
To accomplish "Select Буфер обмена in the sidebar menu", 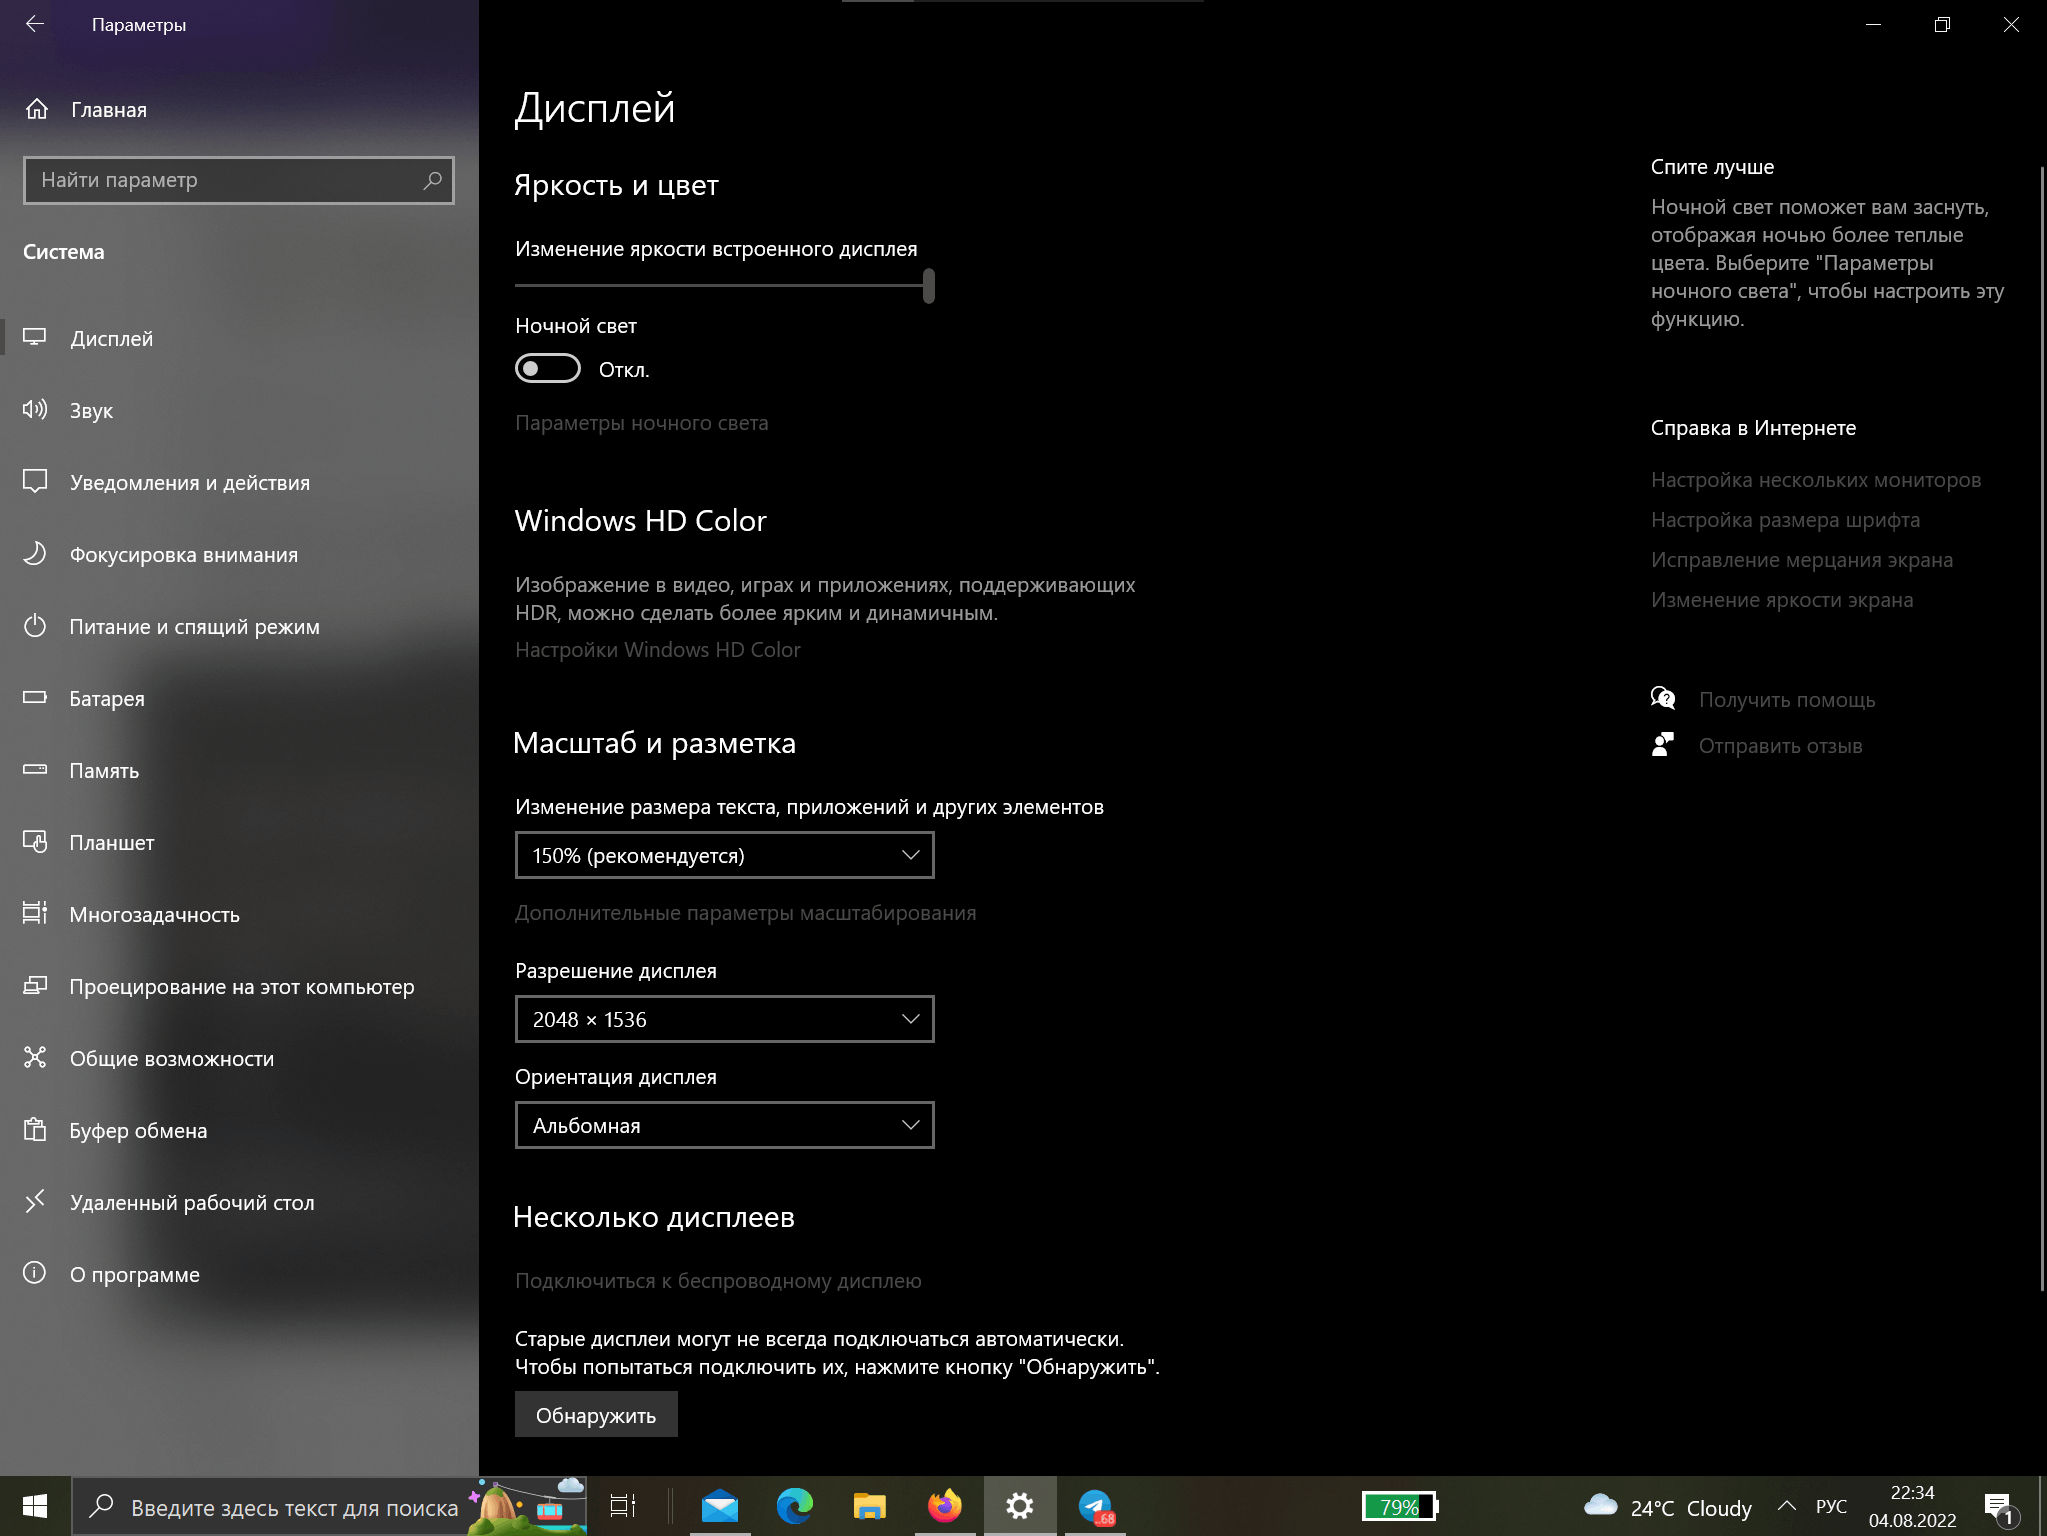I will 240,1130.
